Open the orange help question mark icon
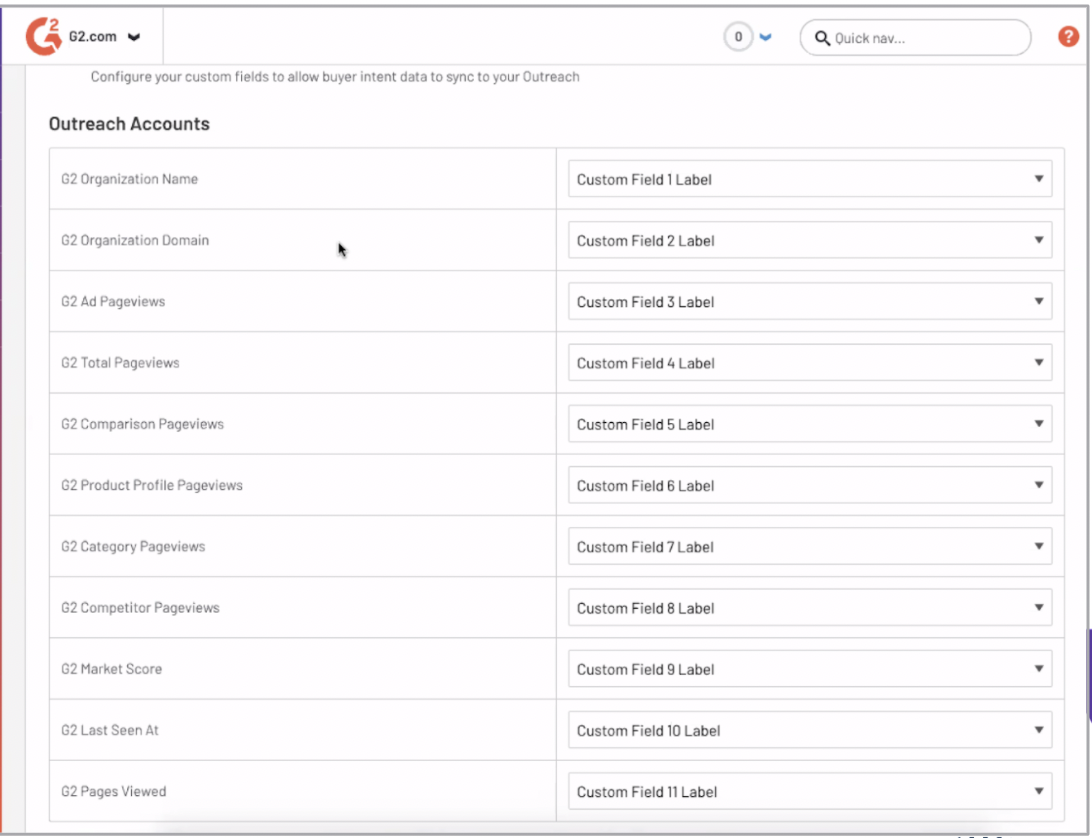Image resolution: width=1092 pixels, height=838 pixels. 1068,37
